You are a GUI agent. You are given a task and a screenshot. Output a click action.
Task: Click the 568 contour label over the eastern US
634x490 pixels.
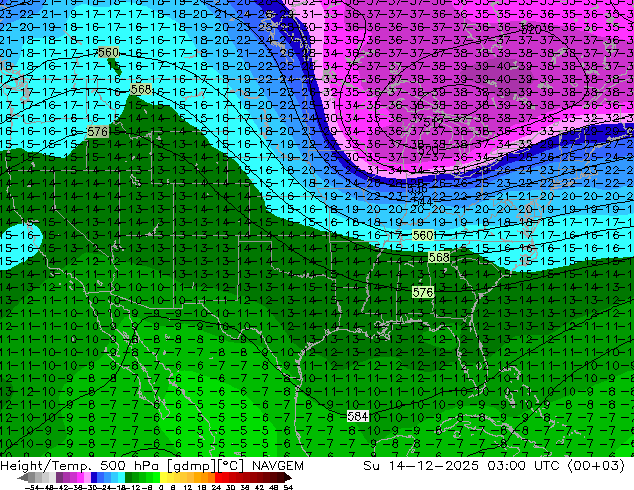[439, 257]
